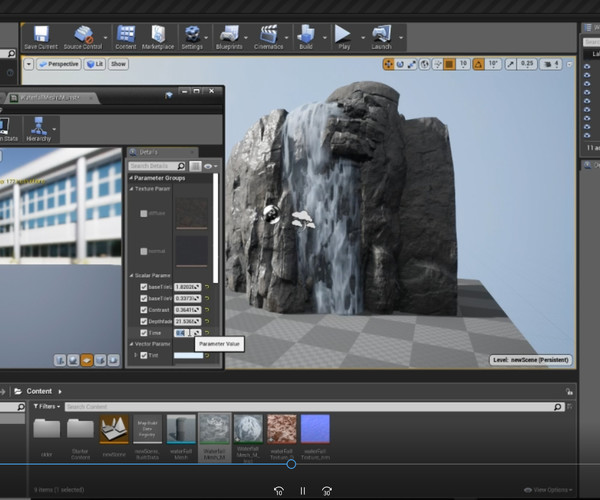
Task: Click the magnifier next to Search Details
Action: tap(181, 166)
